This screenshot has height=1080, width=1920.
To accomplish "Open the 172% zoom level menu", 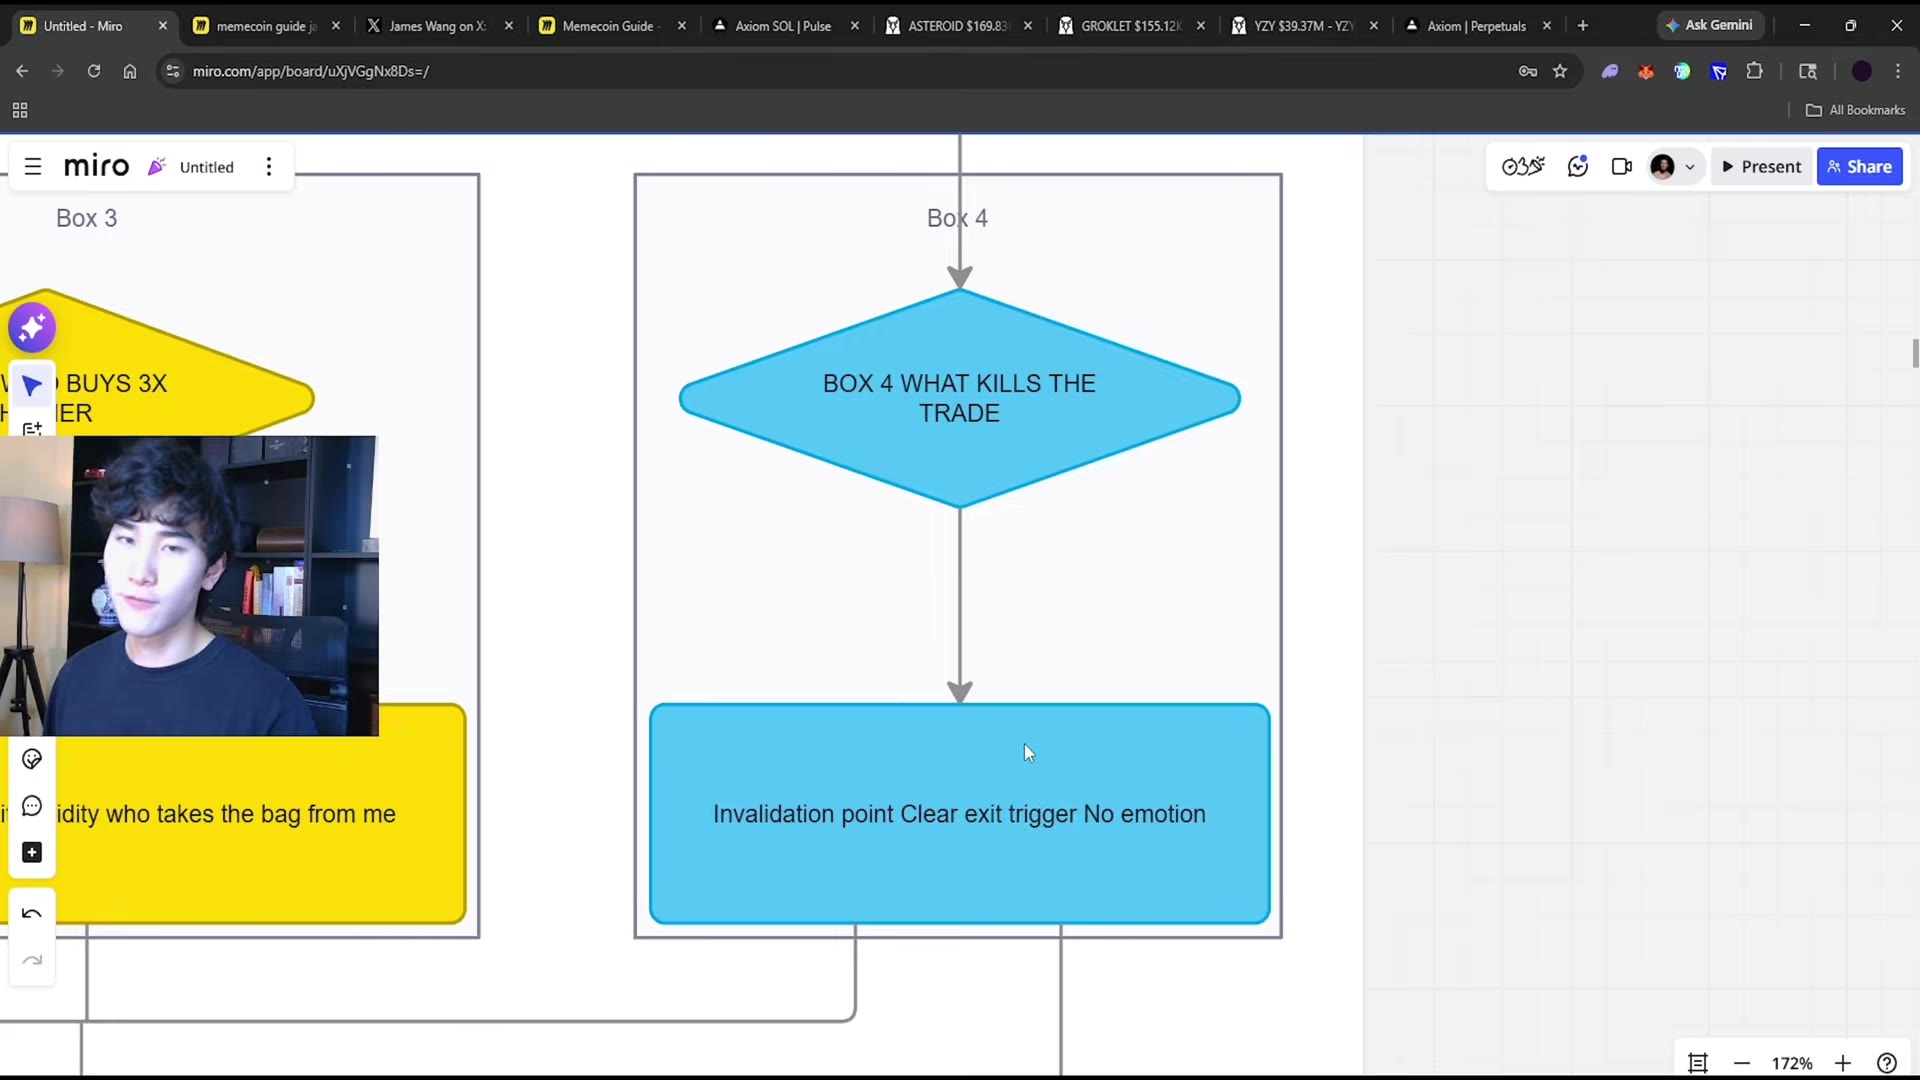I will pyautogui.click(x=1791, y=1063).
